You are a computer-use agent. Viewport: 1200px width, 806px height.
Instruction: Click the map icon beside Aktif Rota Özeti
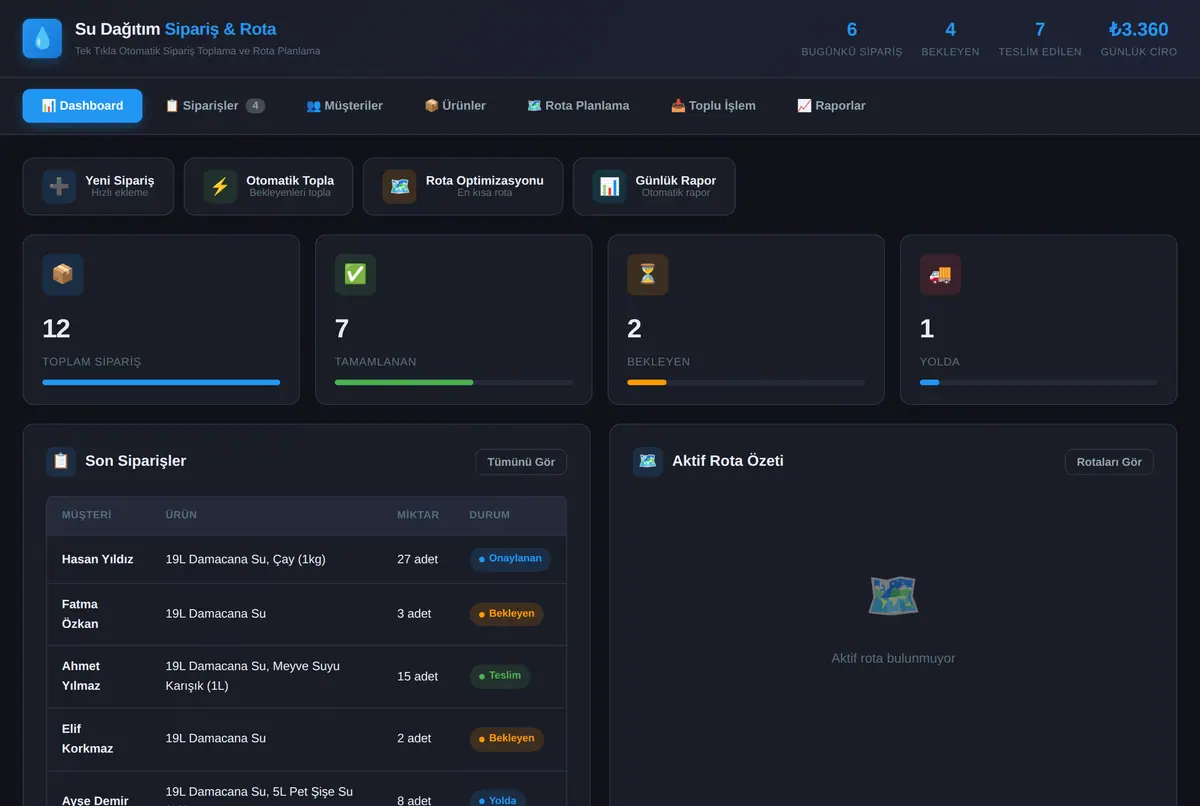(x=648, y=461)
